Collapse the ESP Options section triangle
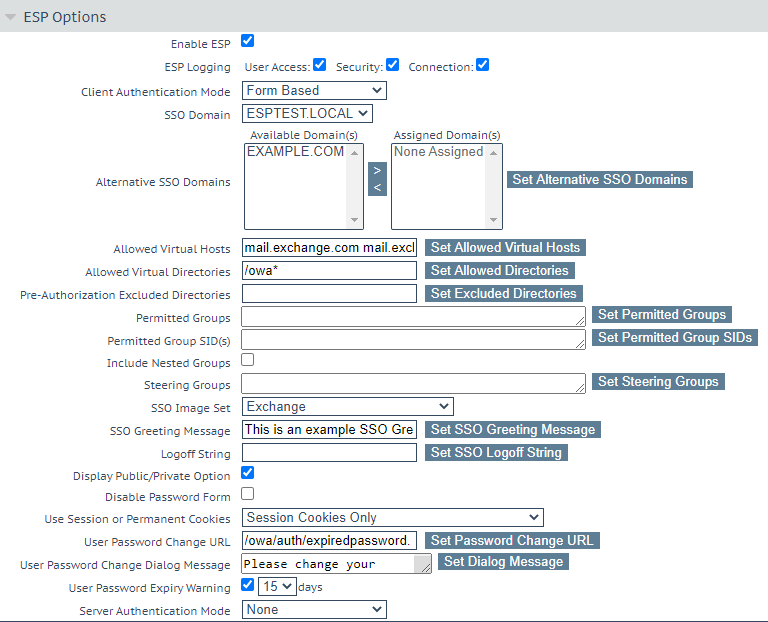Image resolution: width=768 pixels, height=622 pixels. [x=10, y=17]
